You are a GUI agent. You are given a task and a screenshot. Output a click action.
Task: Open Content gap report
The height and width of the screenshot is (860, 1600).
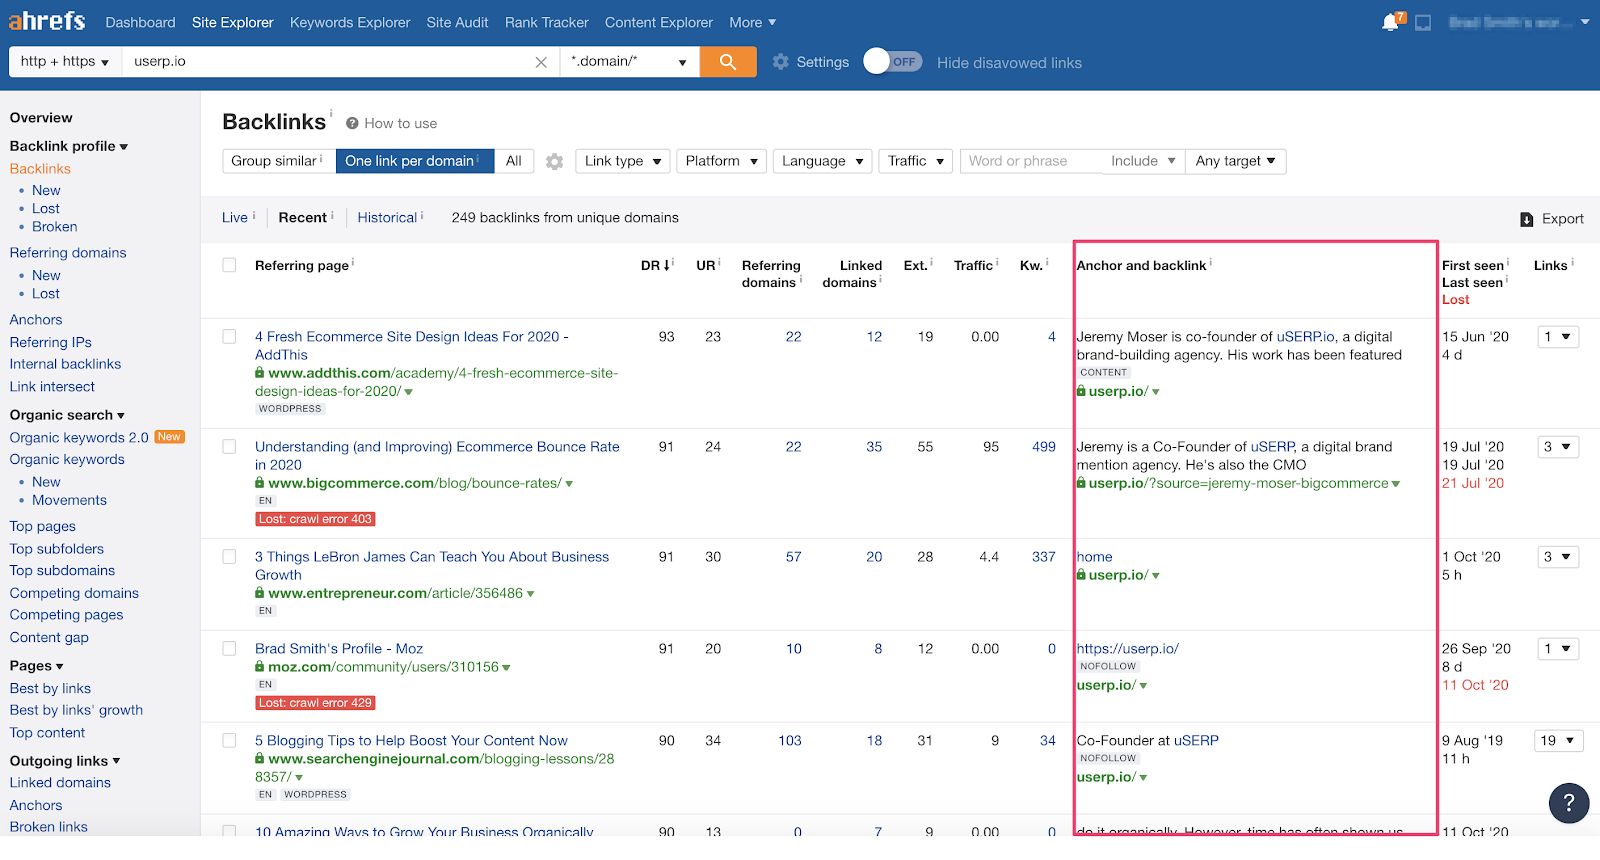tap(49, 638)
